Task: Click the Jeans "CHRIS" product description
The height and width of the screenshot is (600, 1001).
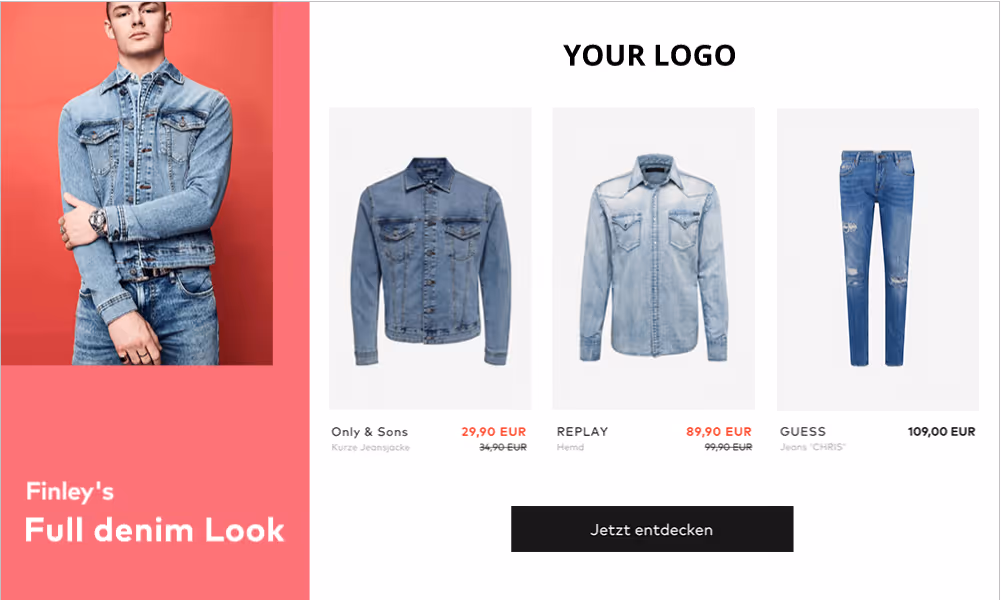Action: point(812,447)
